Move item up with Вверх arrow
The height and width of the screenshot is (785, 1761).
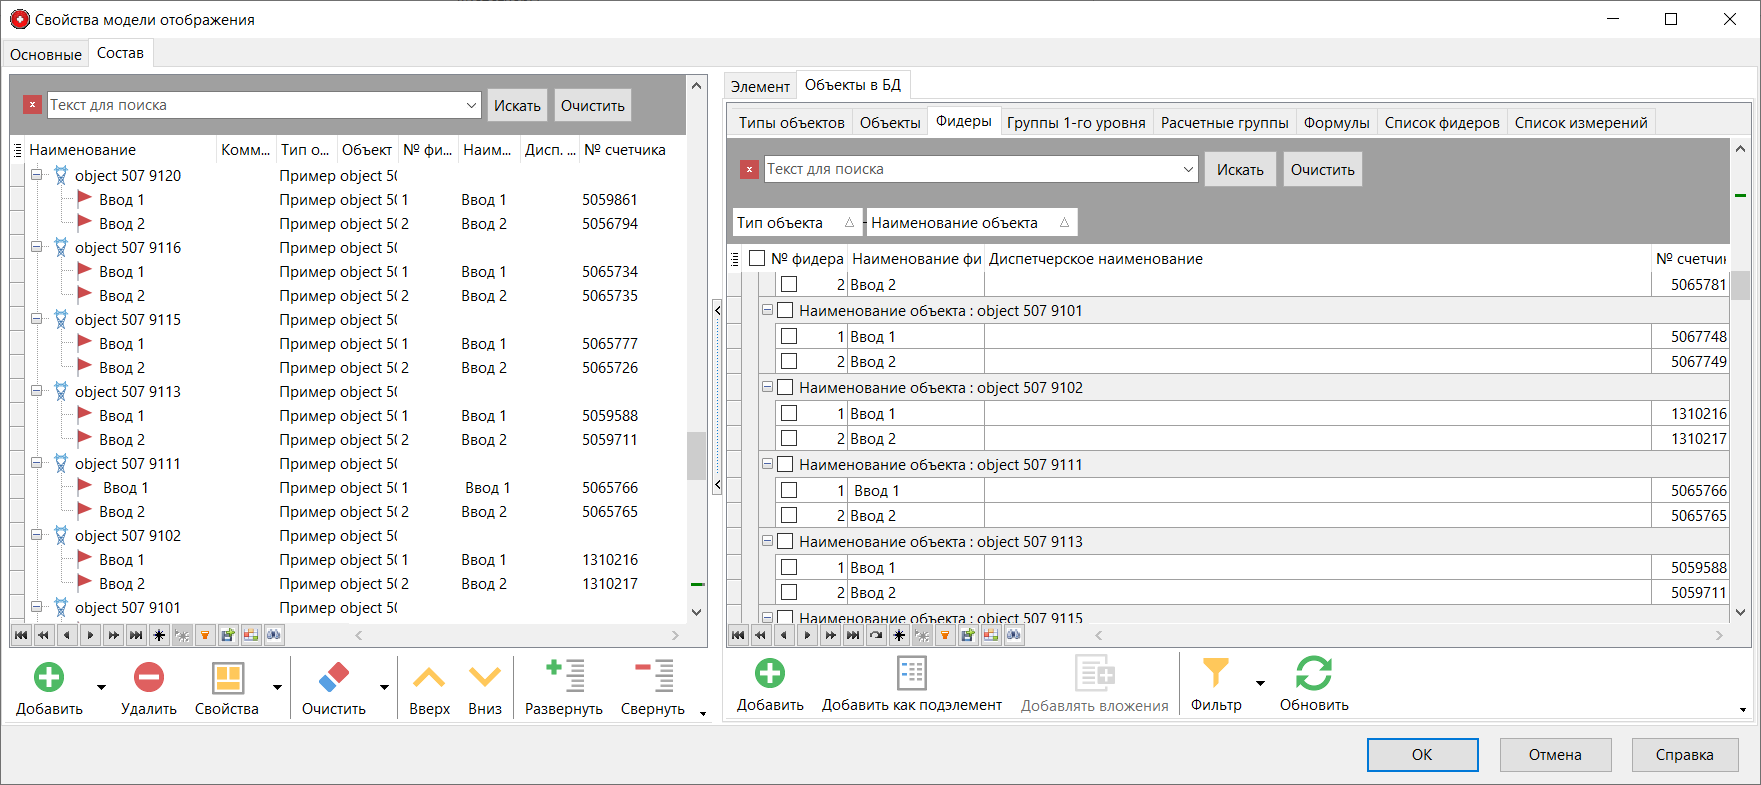coord(429,678)
